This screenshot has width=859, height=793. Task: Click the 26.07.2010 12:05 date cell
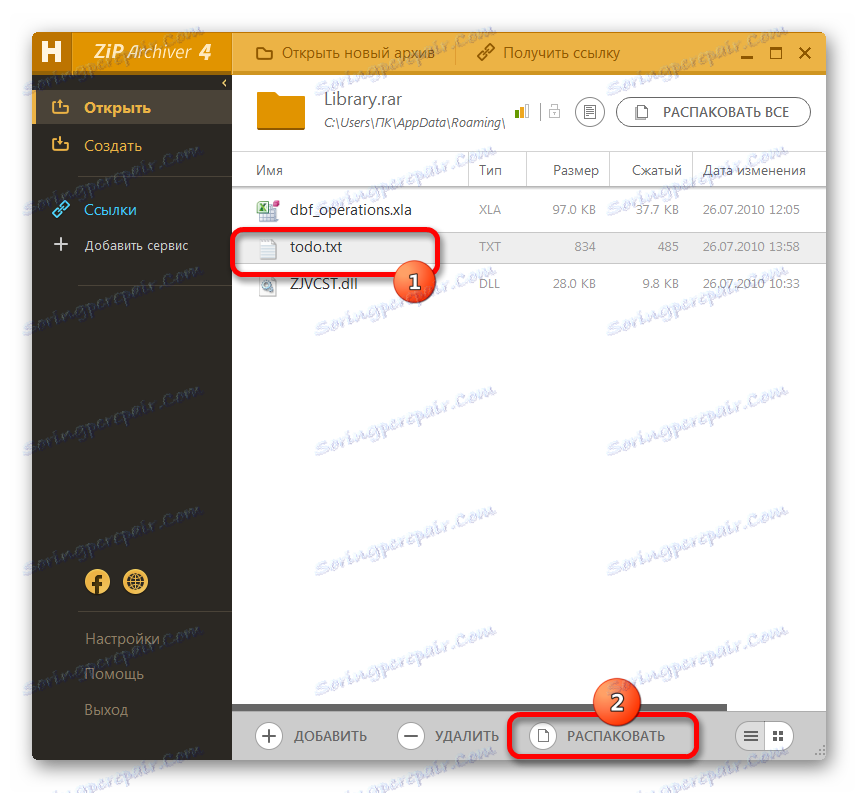[x=751, y=209]
